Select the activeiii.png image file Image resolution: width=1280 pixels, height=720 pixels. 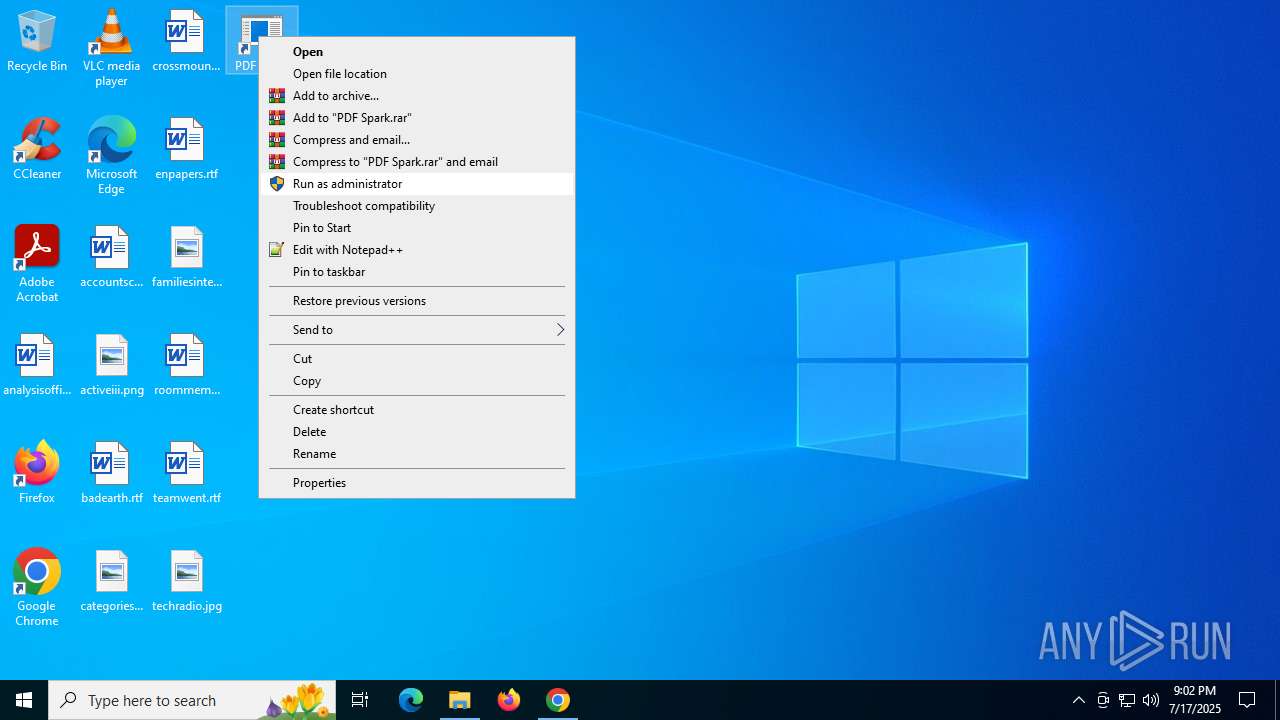111,366
